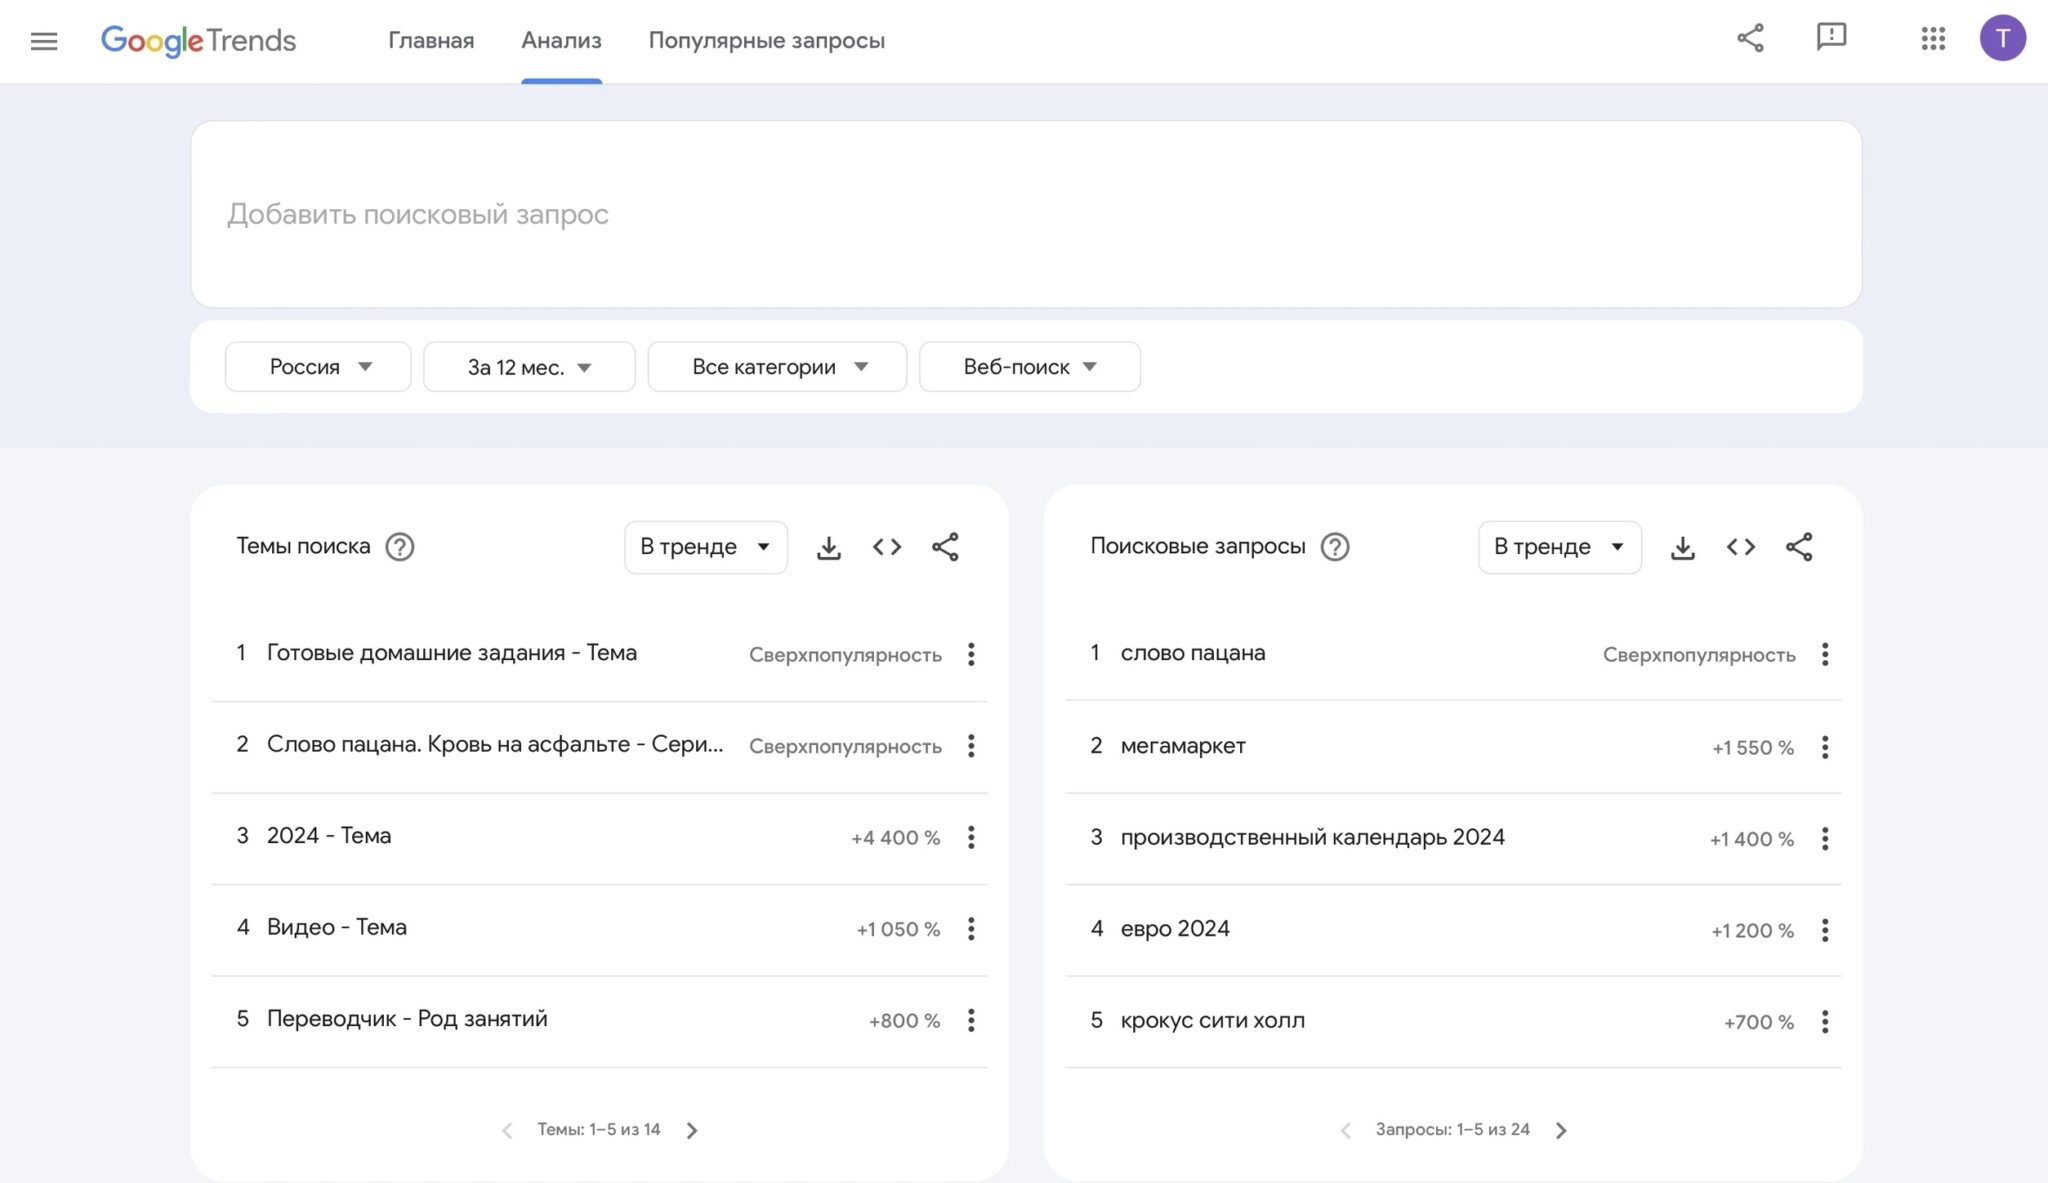Open В тренде dropdown for search topics
This screenshot has height=1183, width=2048.
pos(705,547)
